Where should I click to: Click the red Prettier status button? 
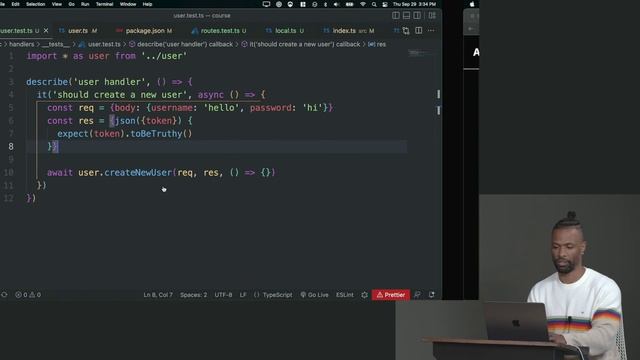pyautogui.click(x=391, y=295)
